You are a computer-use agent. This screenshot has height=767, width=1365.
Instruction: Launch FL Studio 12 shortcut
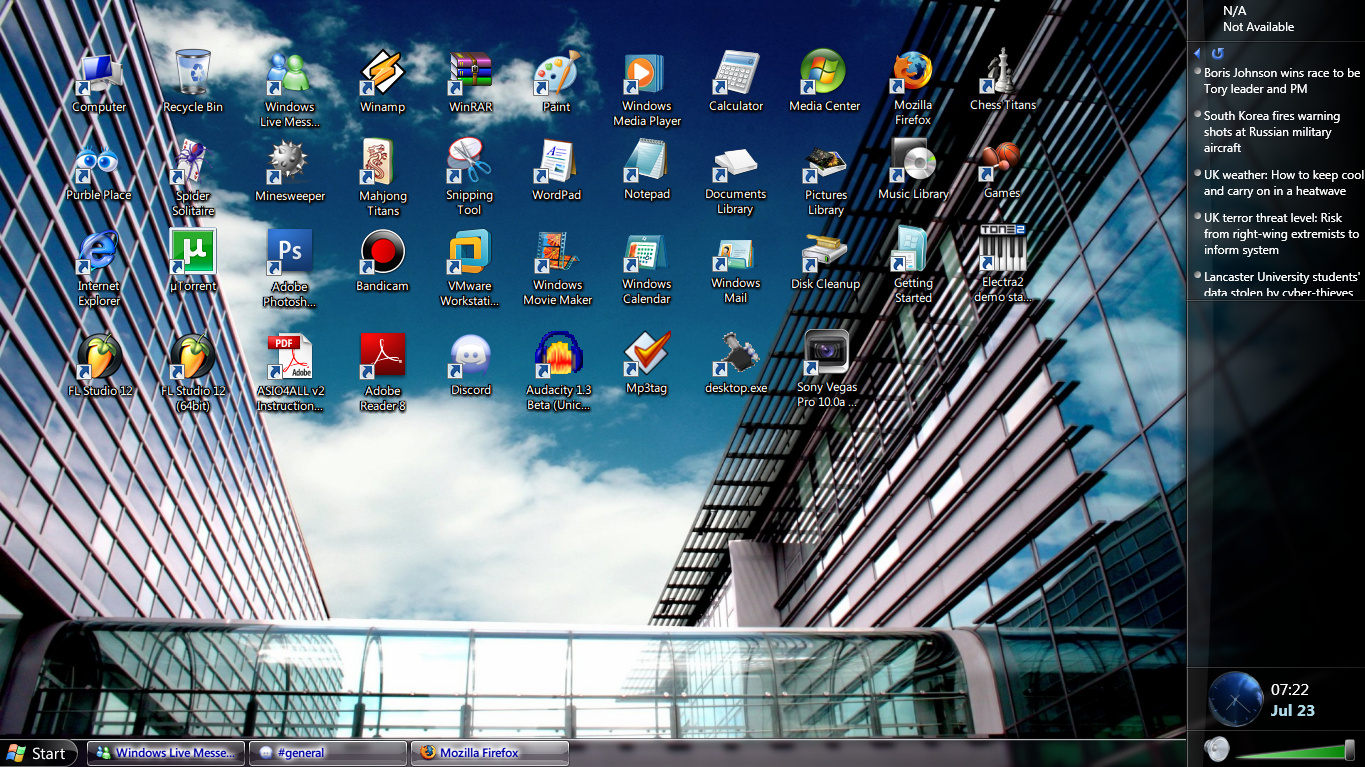[x=99, y=365]
